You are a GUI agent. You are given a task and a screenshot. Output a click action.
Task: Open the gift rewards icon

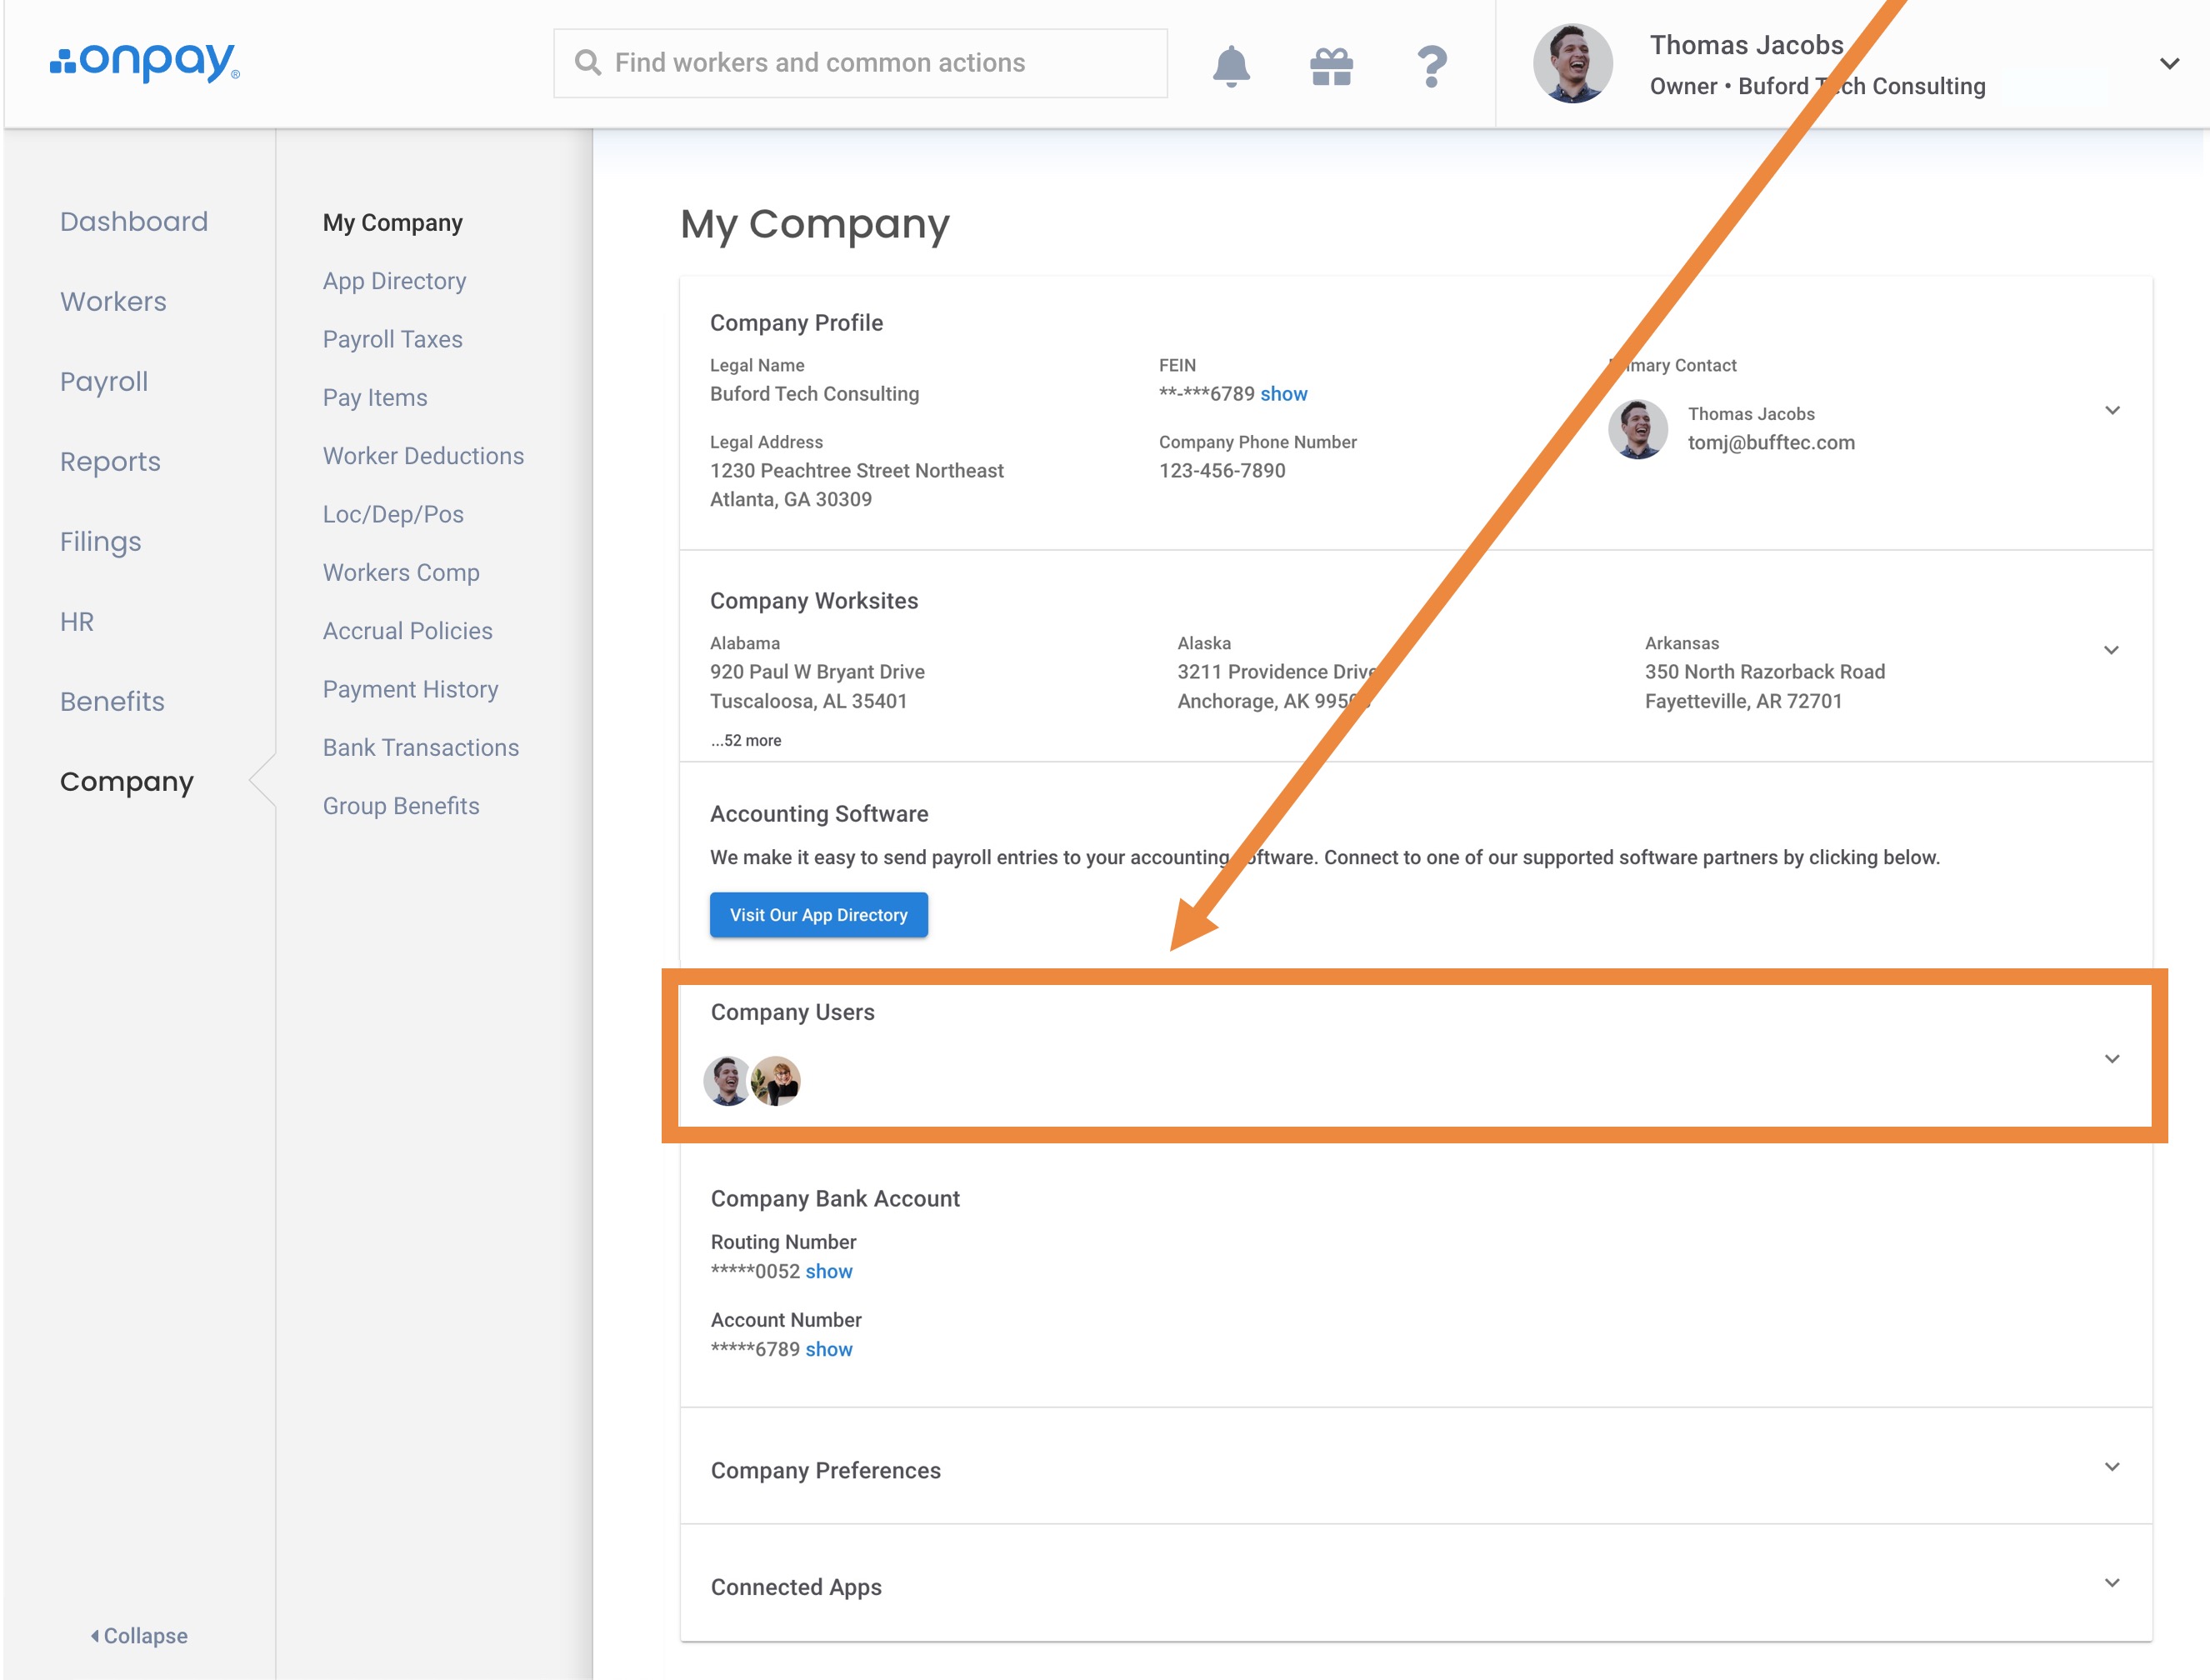(1331, 66)
